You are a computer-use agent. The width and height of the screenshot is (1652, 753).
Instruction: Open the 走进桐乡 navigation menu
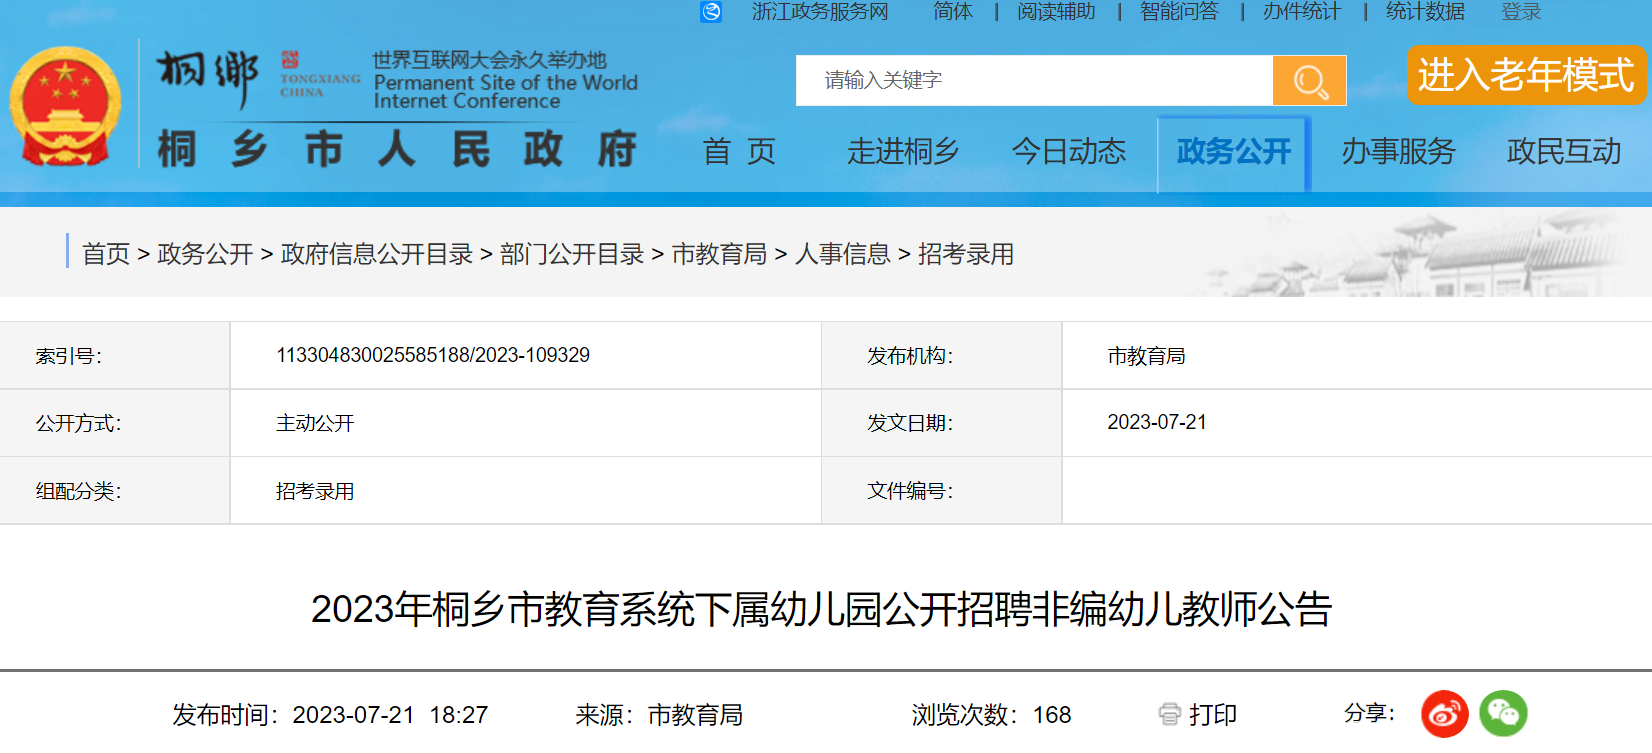point(903,152)
